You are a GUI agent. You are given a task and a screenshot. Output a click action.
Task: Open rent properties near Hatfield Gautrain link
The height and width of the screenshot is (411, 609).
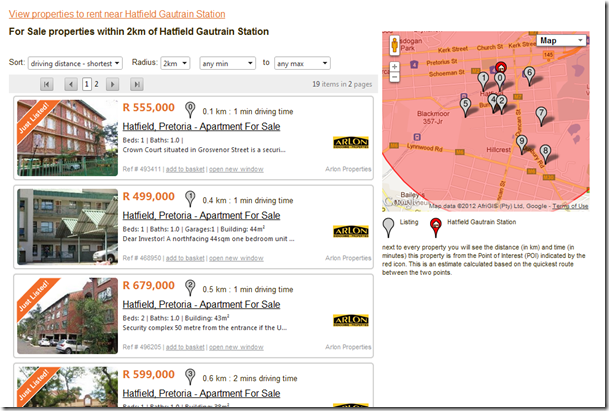pos(117,14)
